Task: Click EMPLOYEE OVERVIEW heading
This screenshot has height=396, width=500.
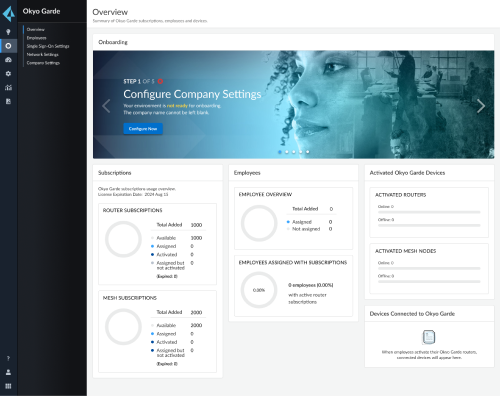Action: coord(265,194)
